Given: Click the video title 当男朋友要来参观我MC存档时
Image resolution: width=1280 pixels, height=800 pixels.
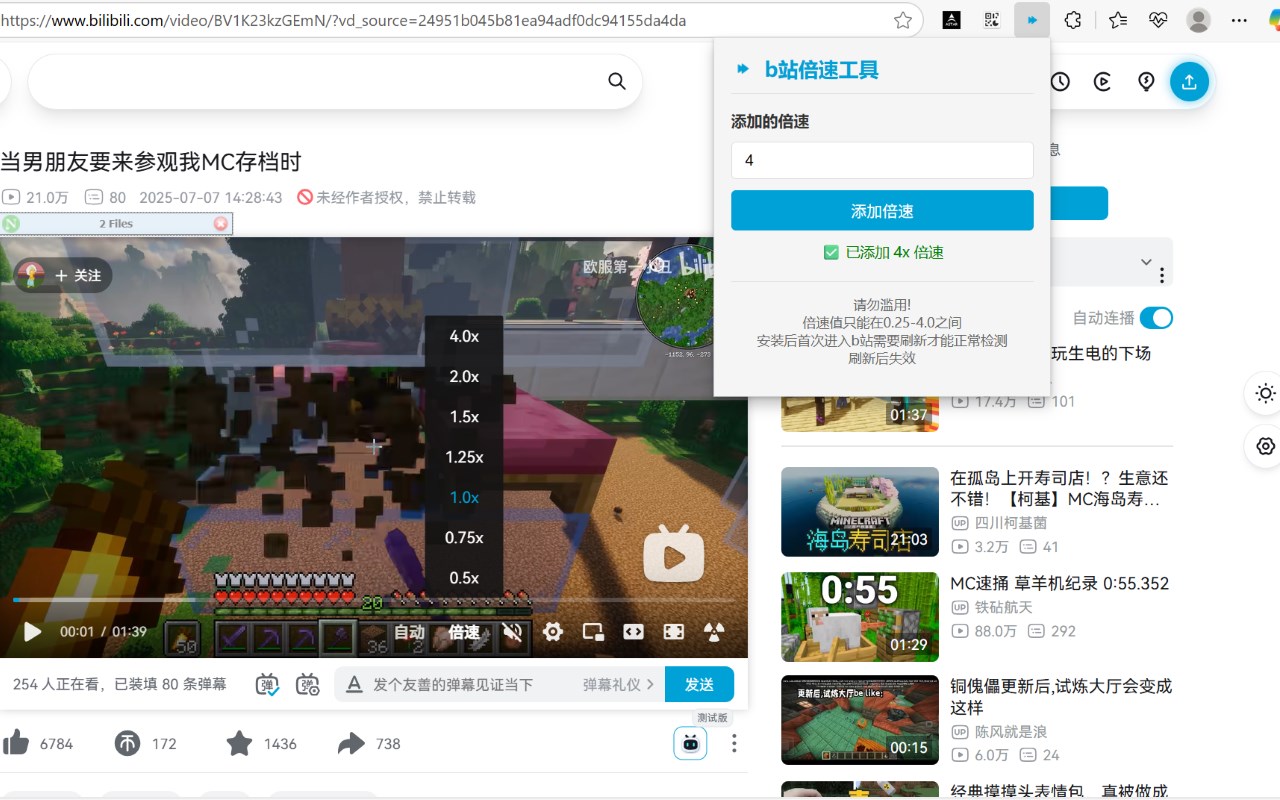Looking at the screenshot, I should [151, 161].
